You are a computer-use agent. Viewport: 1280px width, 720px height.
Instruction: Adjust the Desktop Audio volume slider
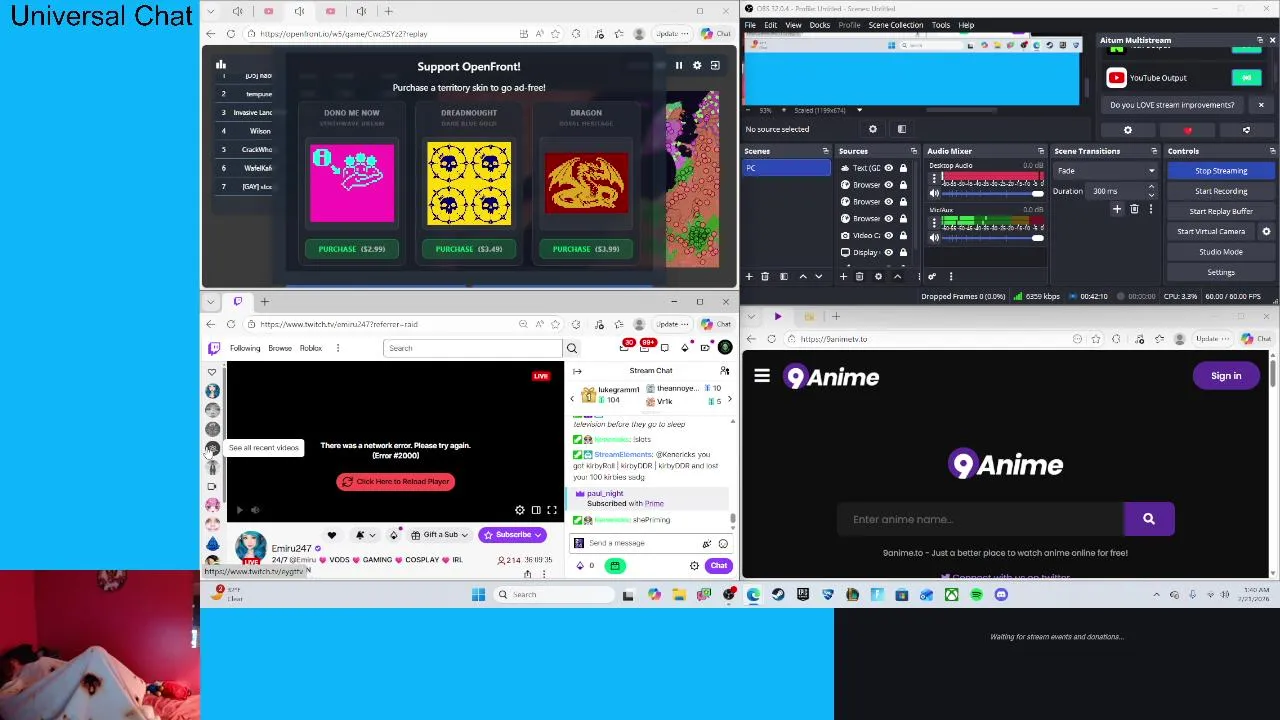click(x=992, y=194)
